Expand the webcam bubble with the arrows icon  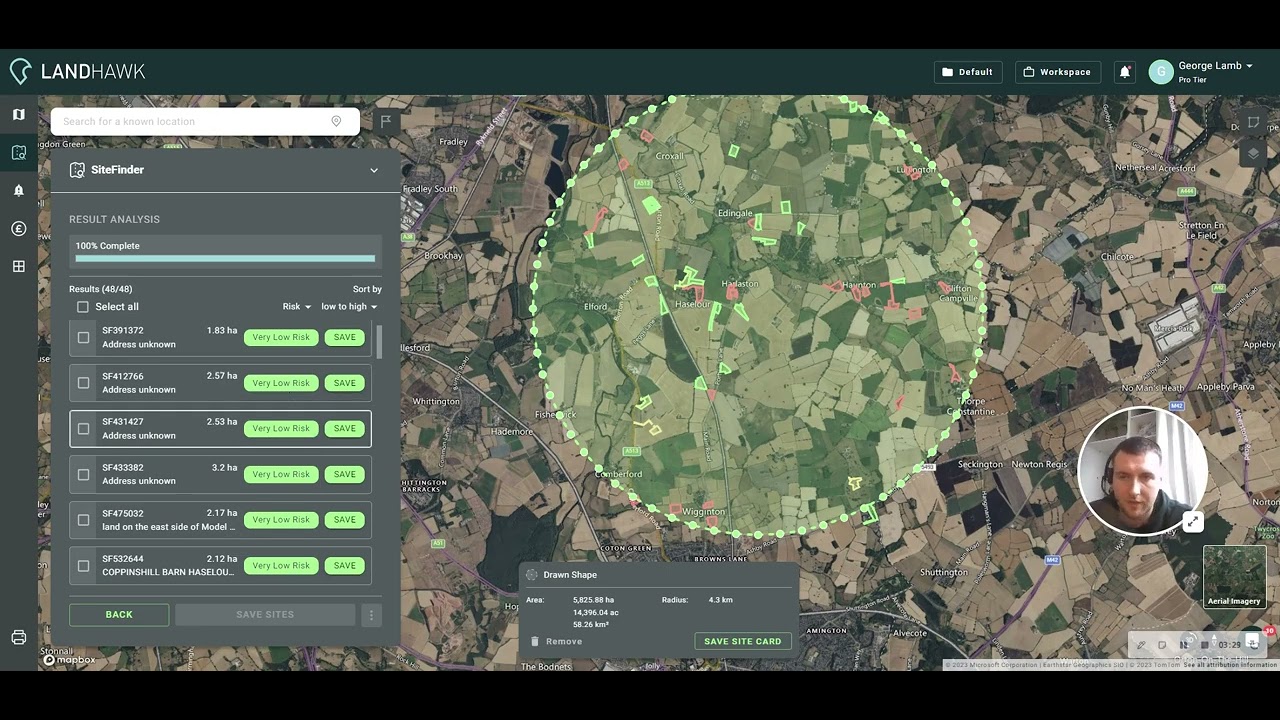[x=1193, y=522]
